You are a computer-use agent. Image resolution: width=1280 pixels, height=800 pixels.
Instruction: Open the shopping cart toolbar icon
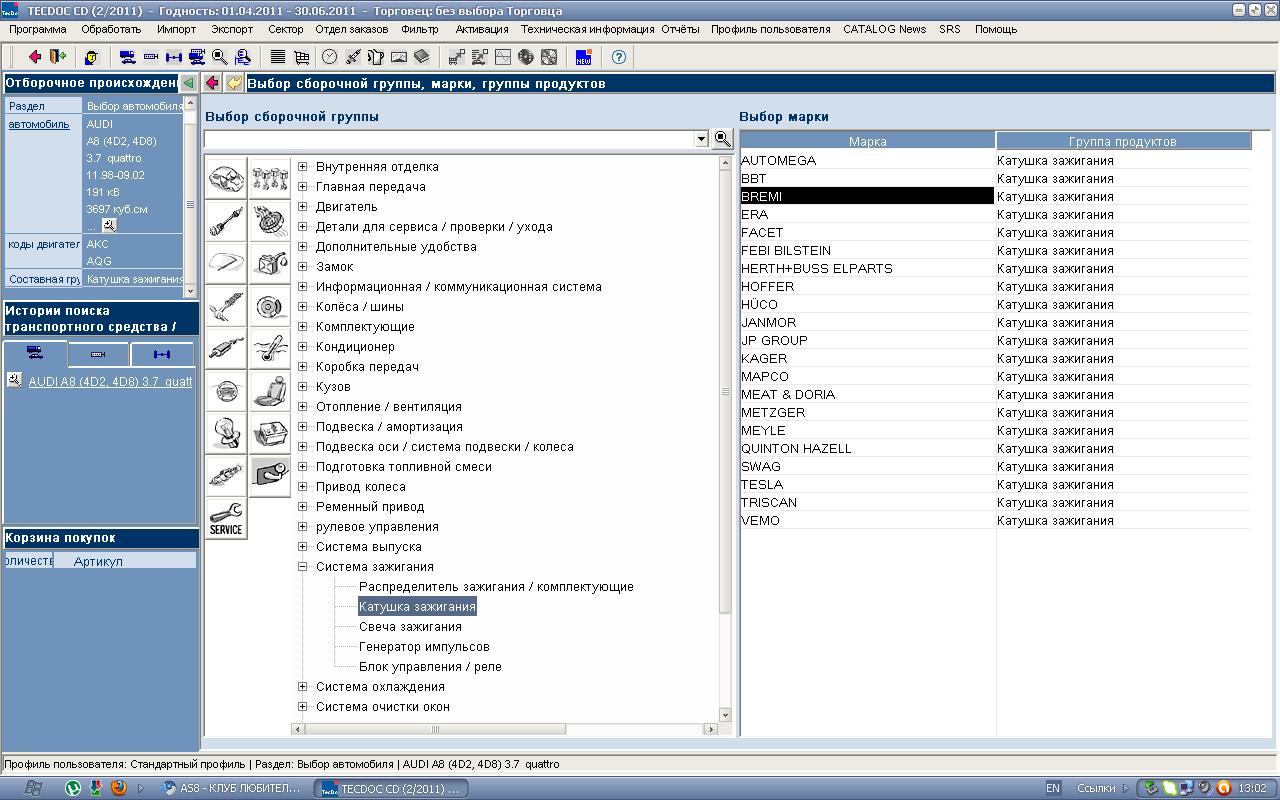pyautogui.click(x=302, y=57)
